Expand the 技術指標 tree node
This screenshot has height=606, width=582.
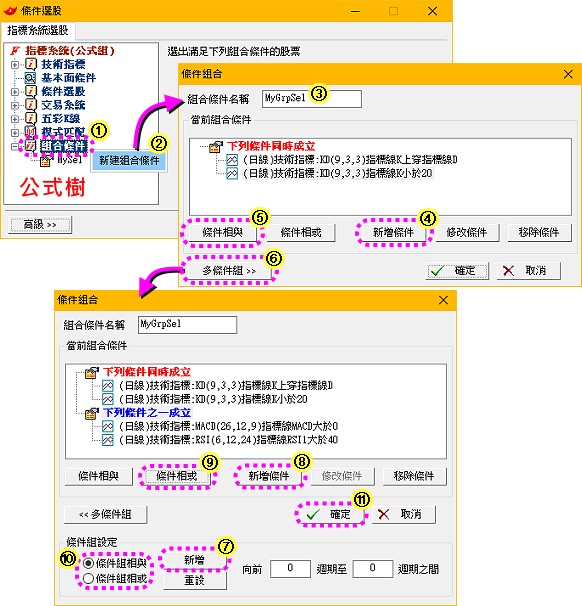coord(15,65)
